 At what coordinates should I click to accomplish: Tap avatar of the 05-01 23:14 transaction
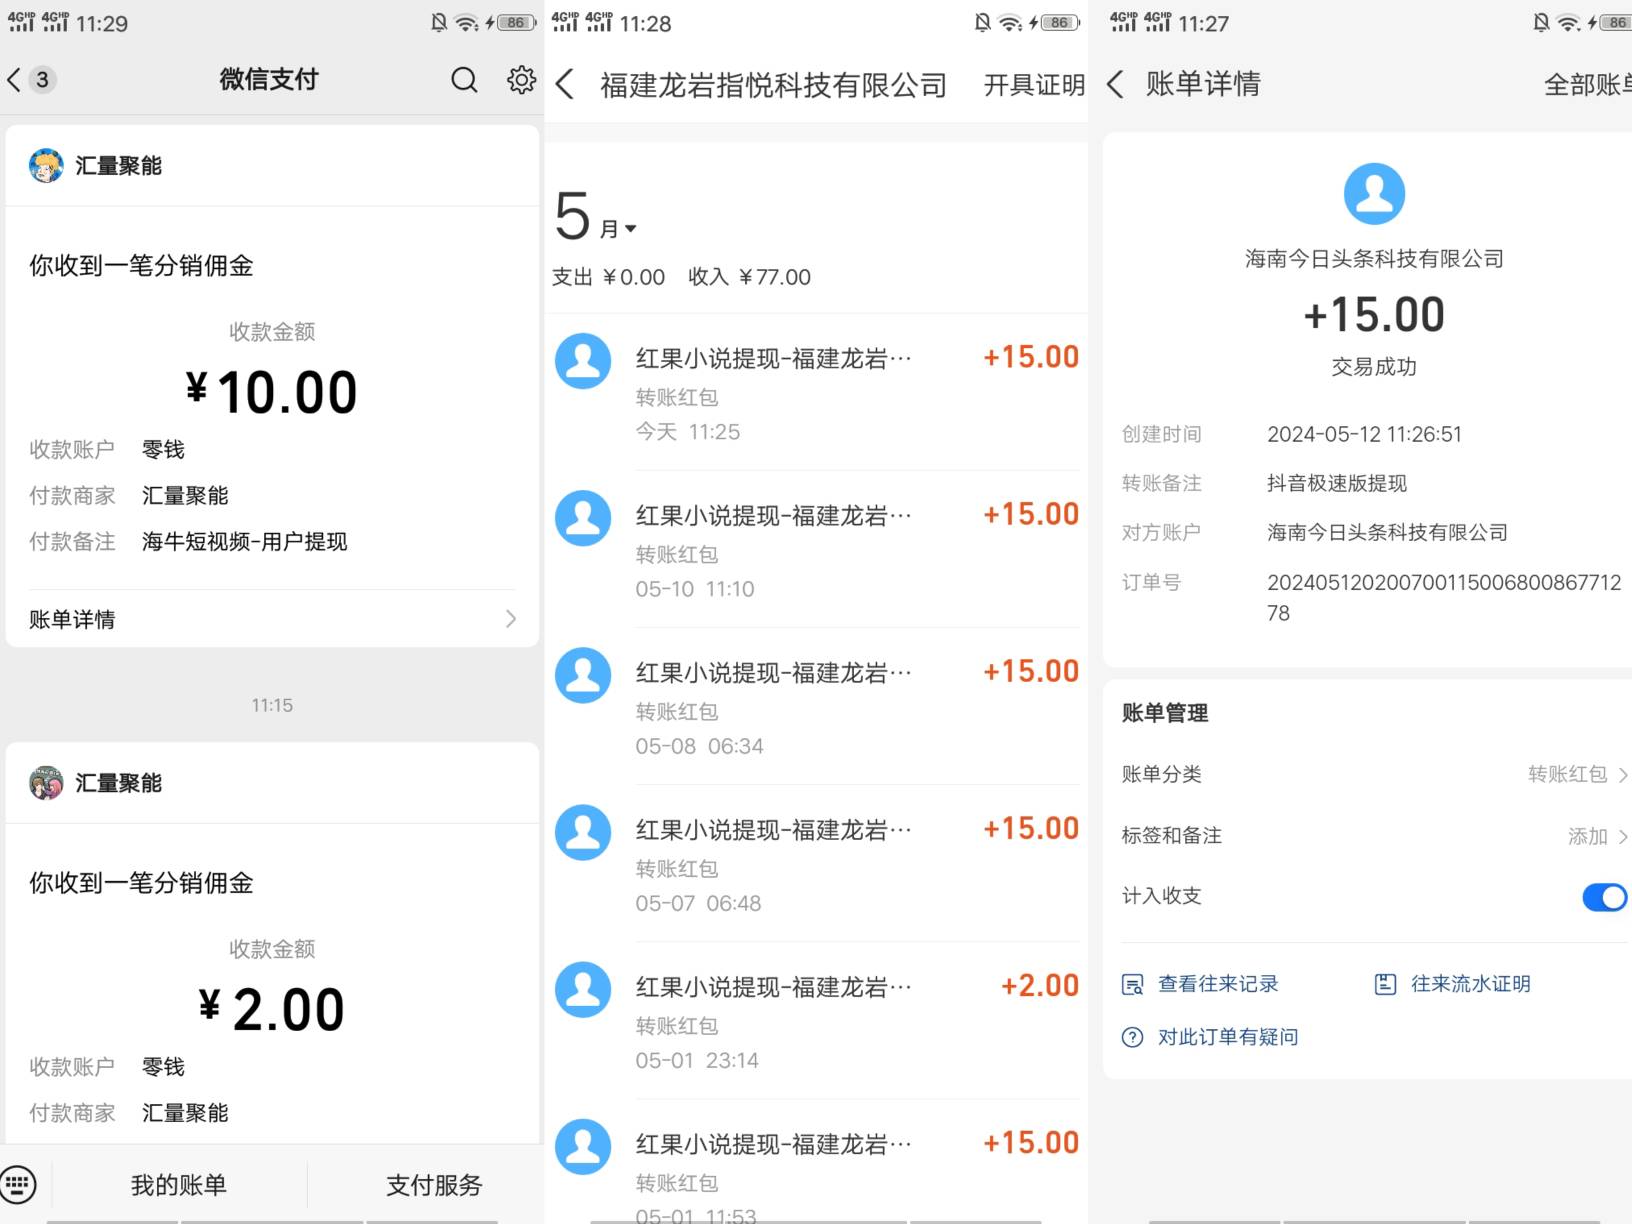coord(583,989)
